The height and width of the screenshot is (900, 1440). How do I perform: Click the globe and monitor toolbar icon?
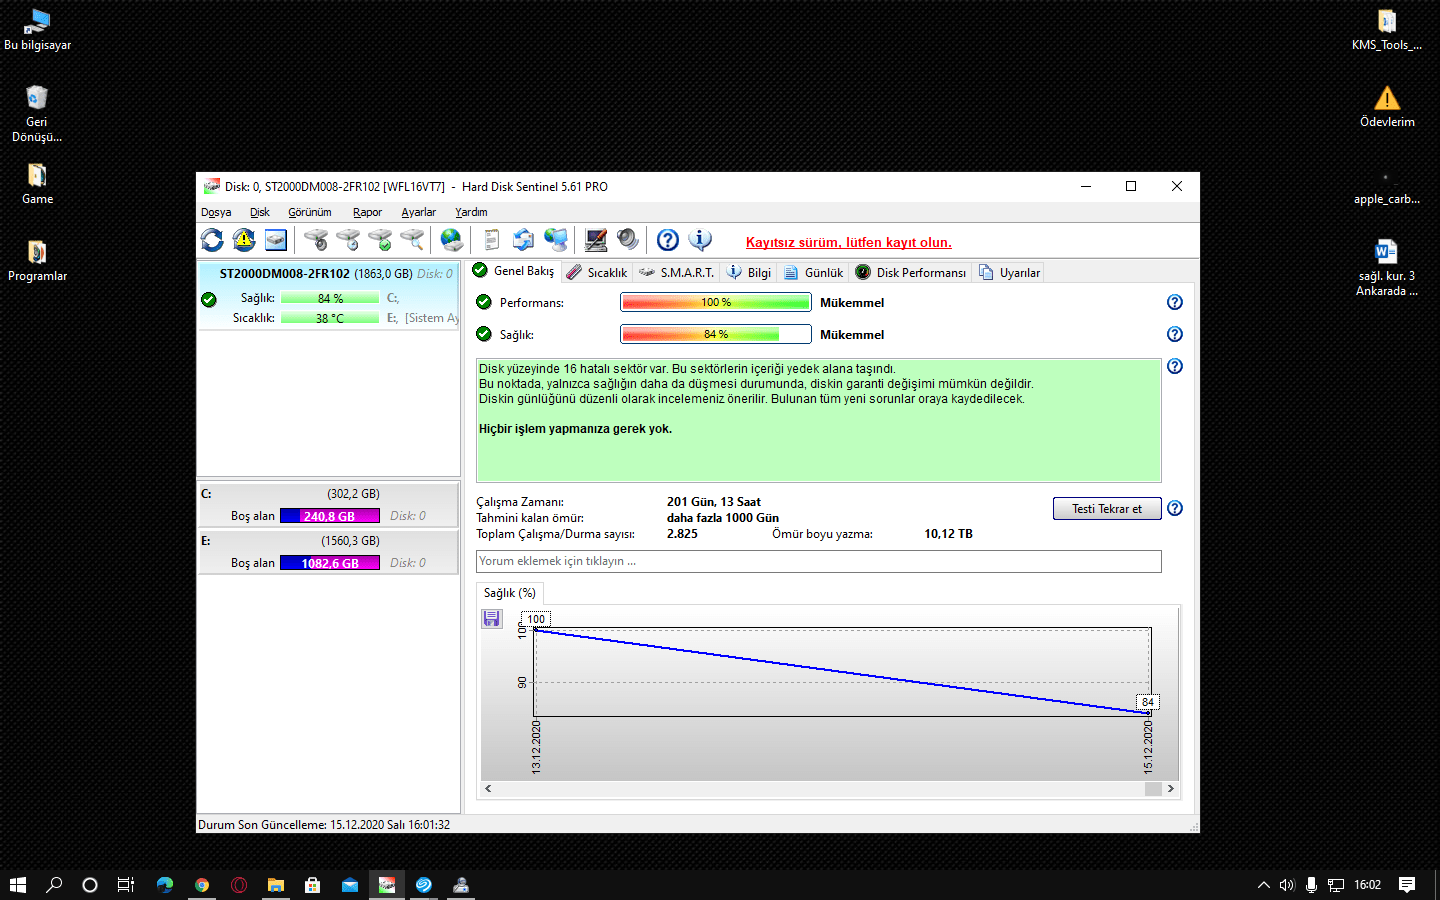pyautogui.click(x=555, y=240)
